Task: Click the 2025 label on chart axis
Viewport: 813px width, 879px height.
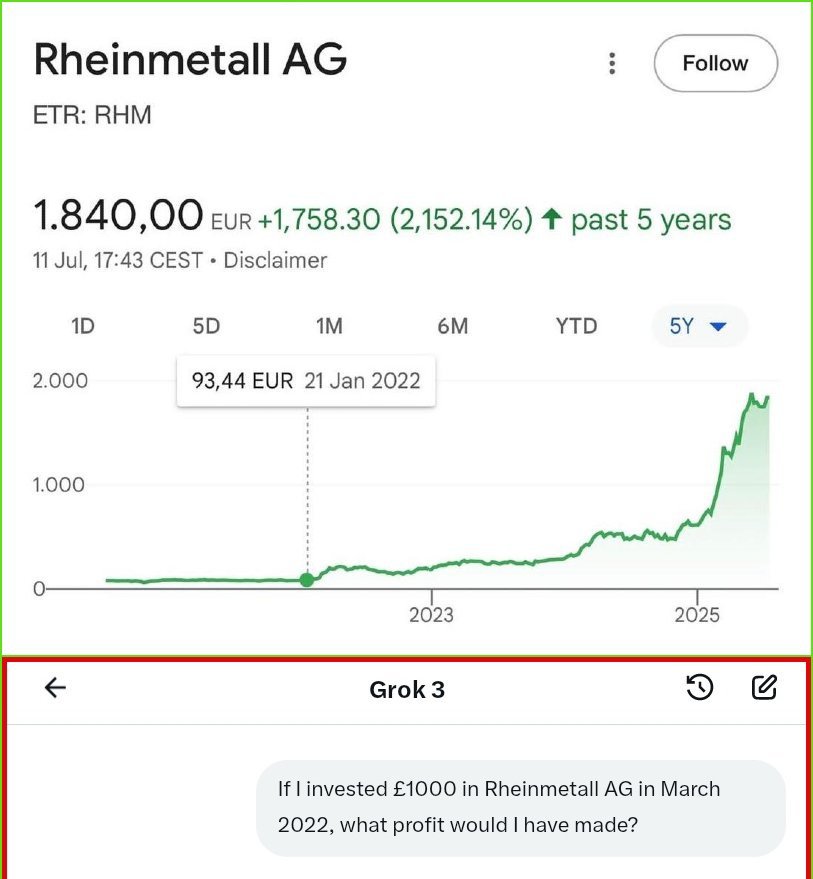Action: (697, 615)
